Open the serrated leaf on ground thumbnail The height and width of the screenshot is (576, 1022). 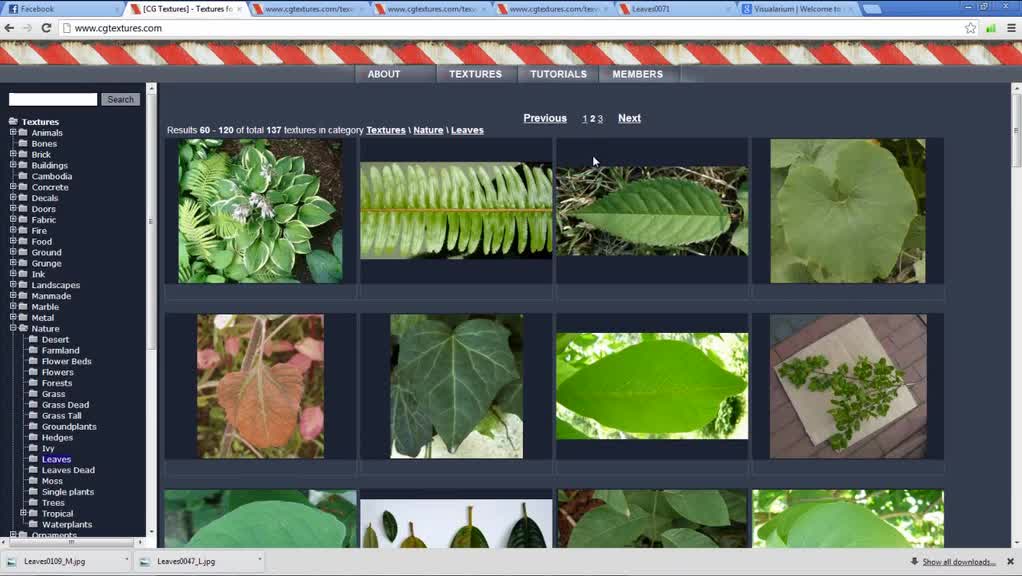(x=652, y=210)
